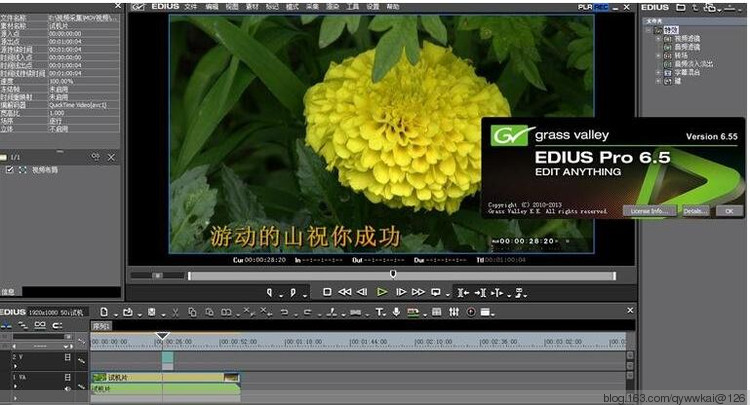Click the player position slider handle
The image size is (750, 405).
coord(393,274)
